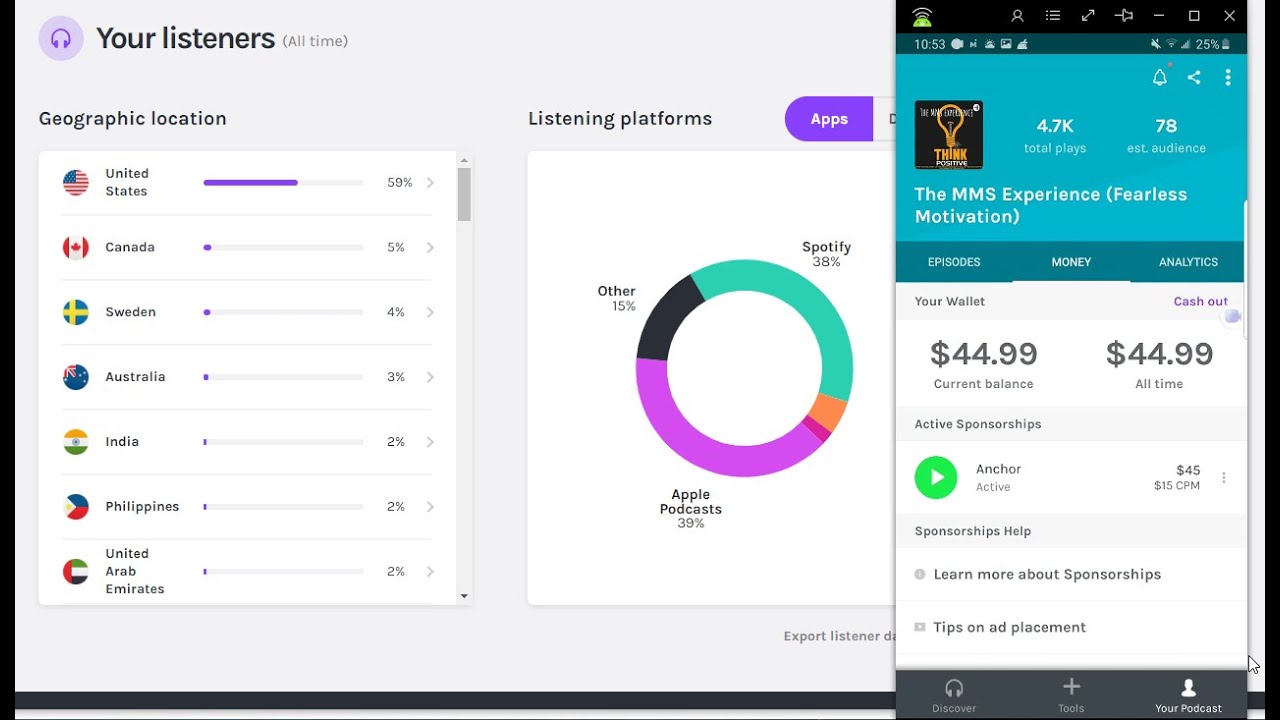1280x720 pixels.
Task: Expand the India row chevron
Action: 430,442
